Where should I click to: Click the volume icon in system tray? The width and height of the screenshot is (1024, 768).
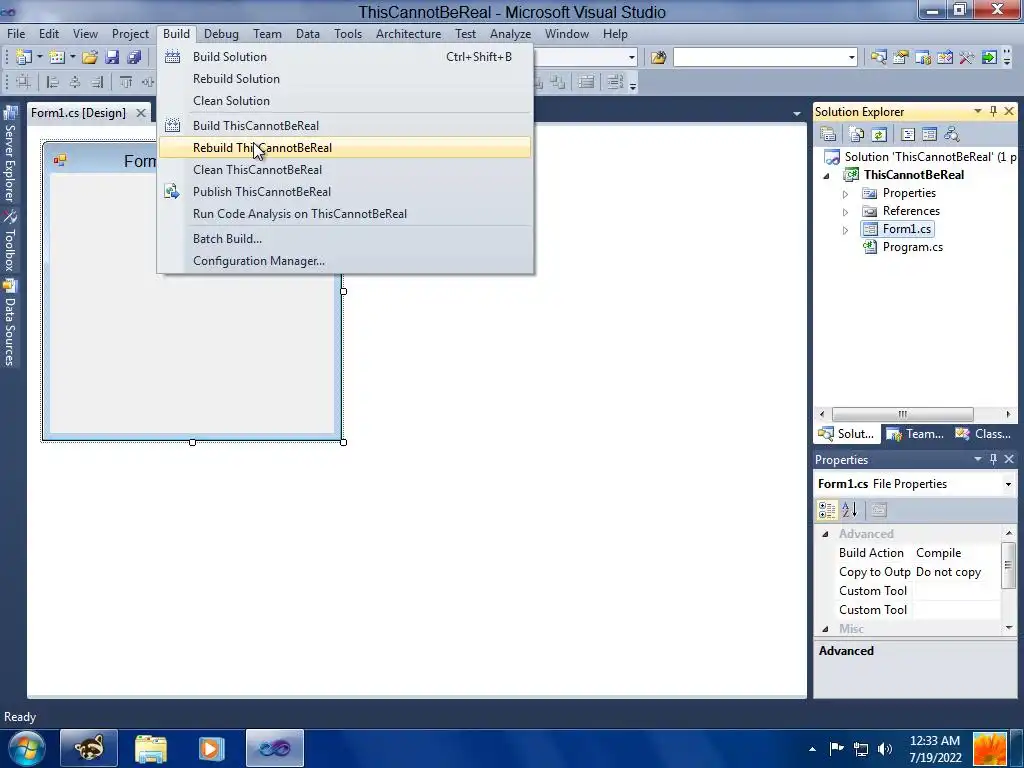pyautogui.click(x=885, y=748)
